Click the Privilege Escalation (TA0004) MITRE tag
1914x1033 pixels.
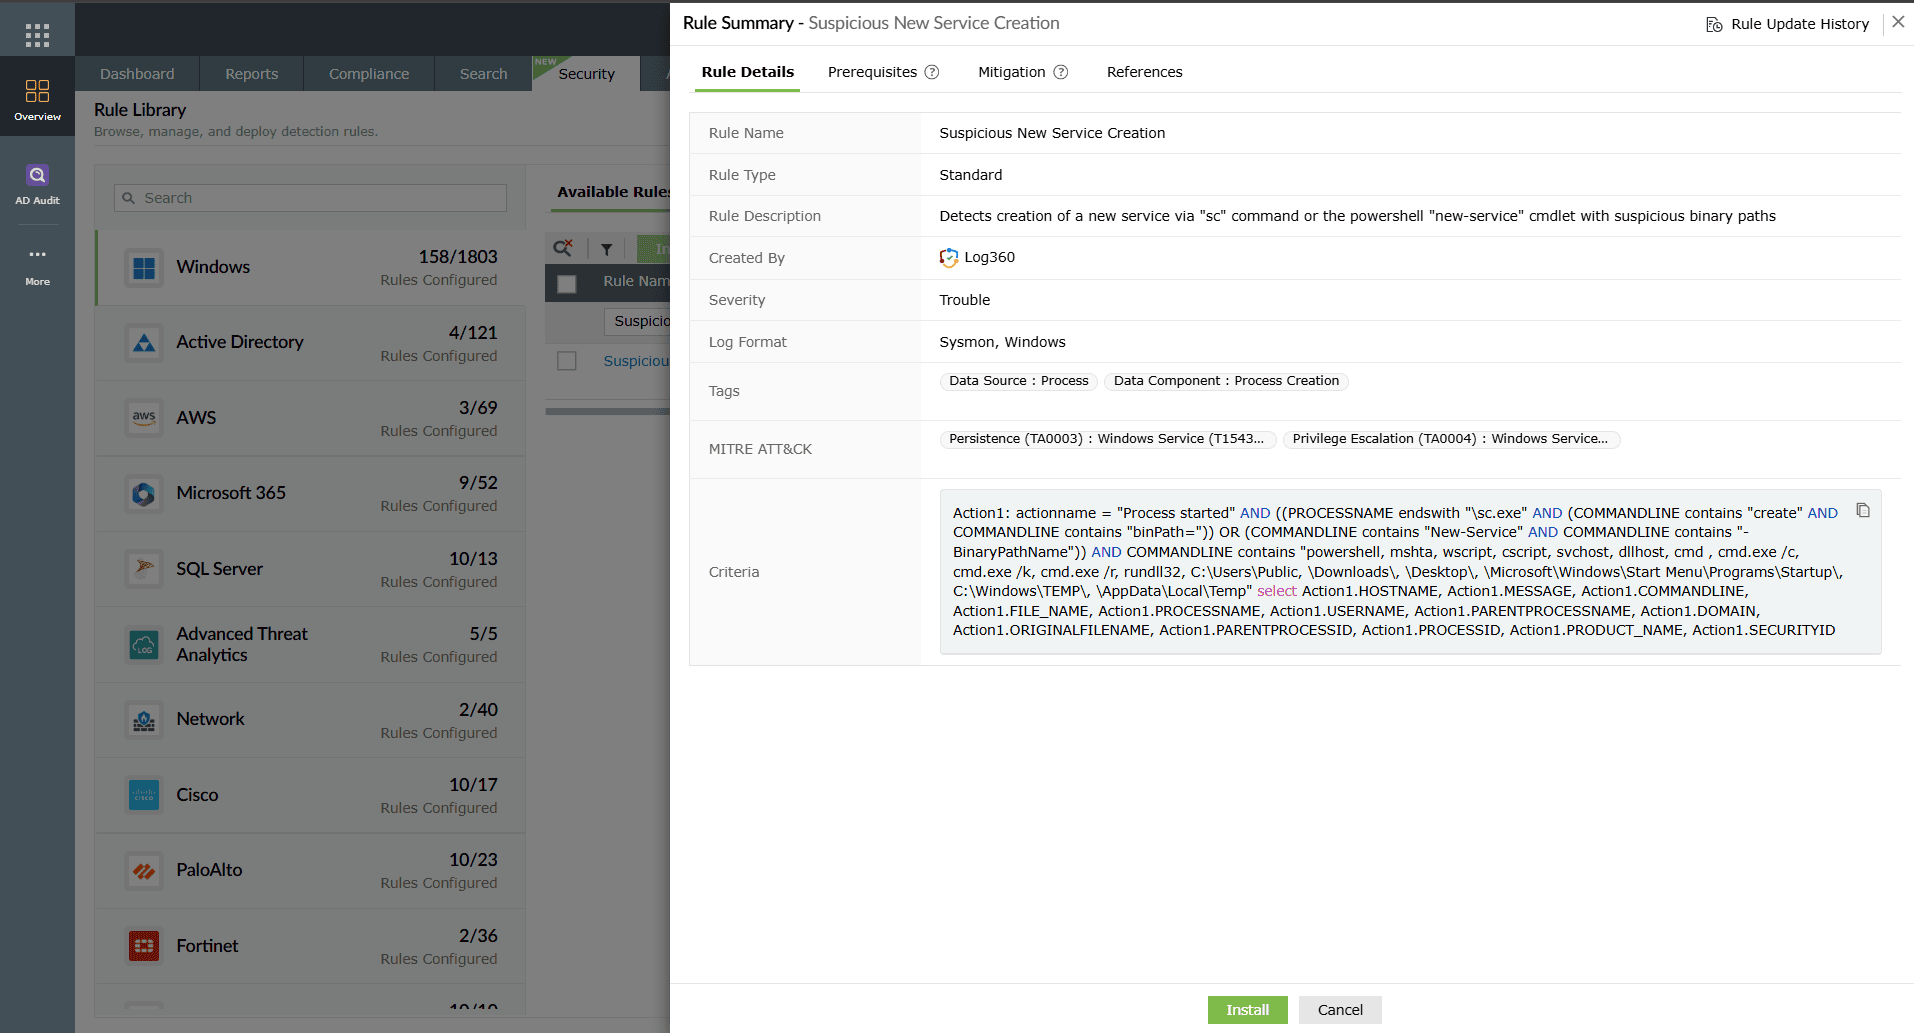click(1451, 439)
